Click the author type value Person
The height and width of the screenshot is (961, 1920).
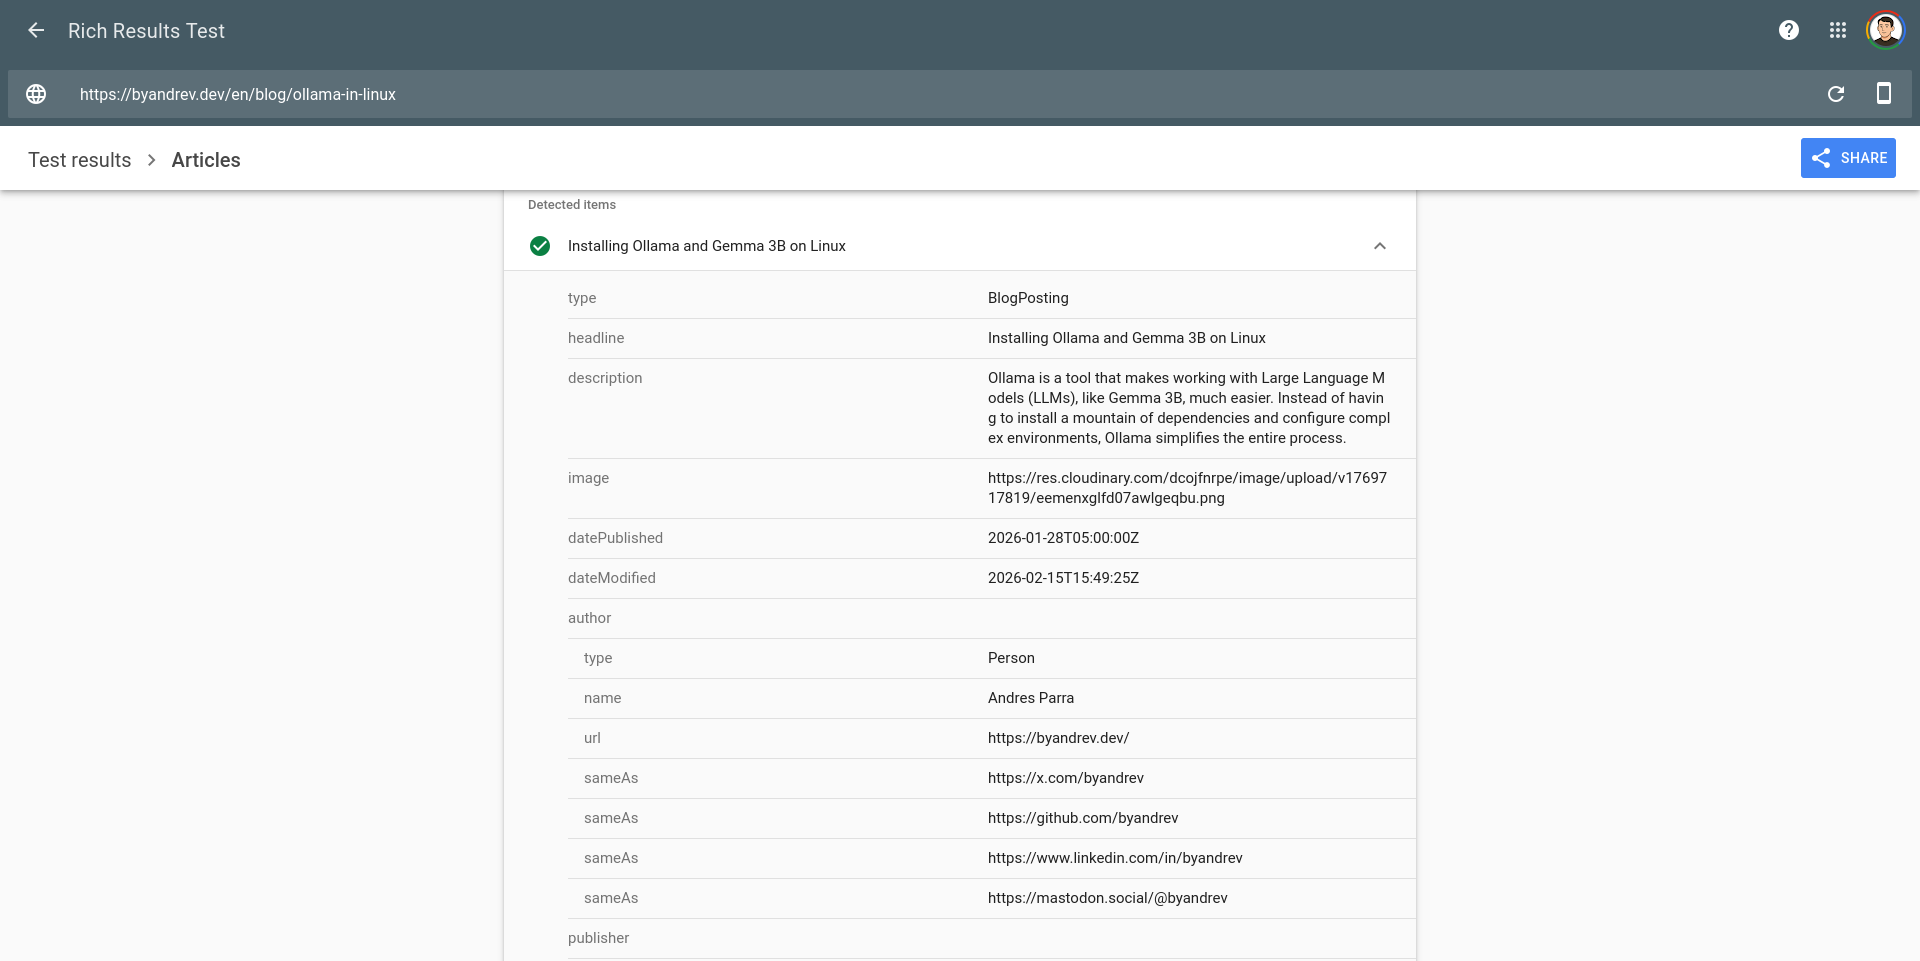point(1011,658)
